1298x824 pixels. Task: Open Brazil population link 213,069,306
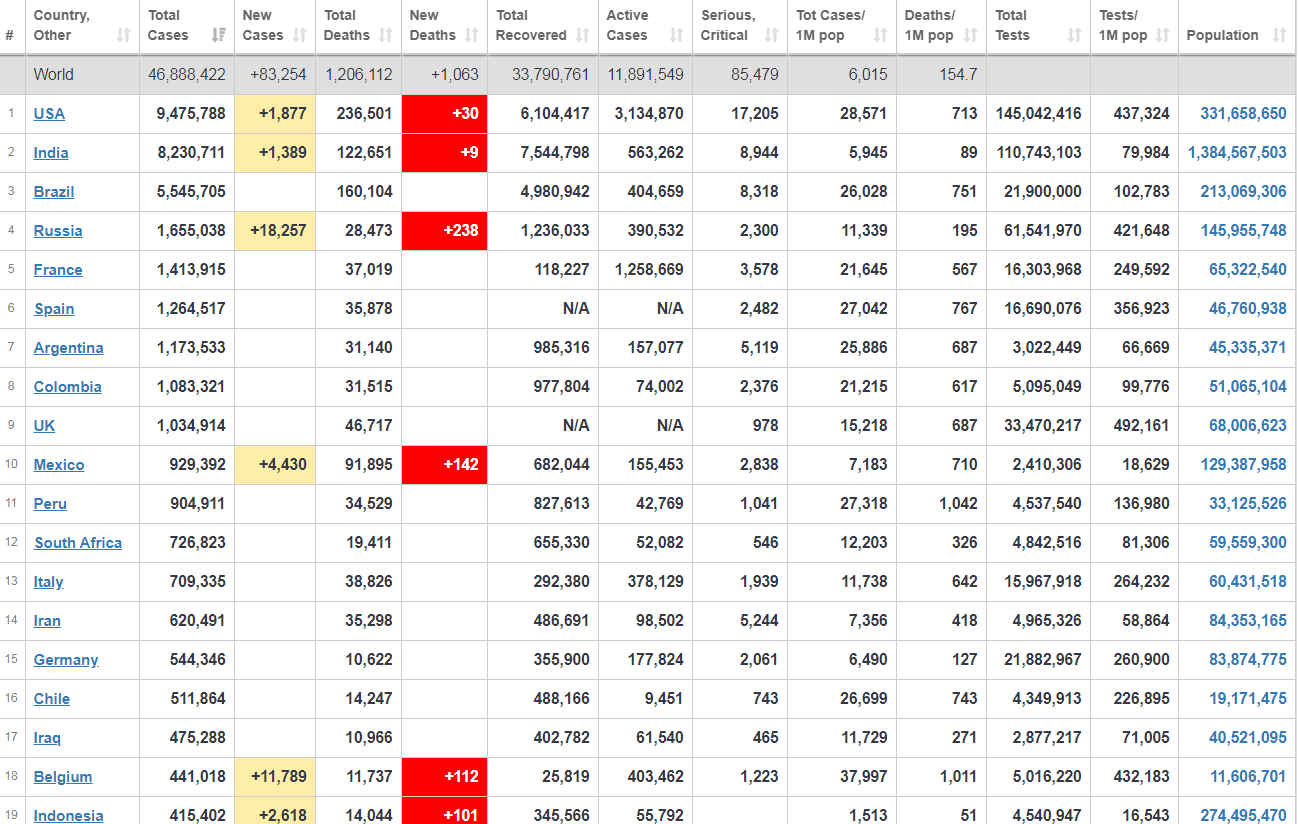click(x=1243, y=192)
